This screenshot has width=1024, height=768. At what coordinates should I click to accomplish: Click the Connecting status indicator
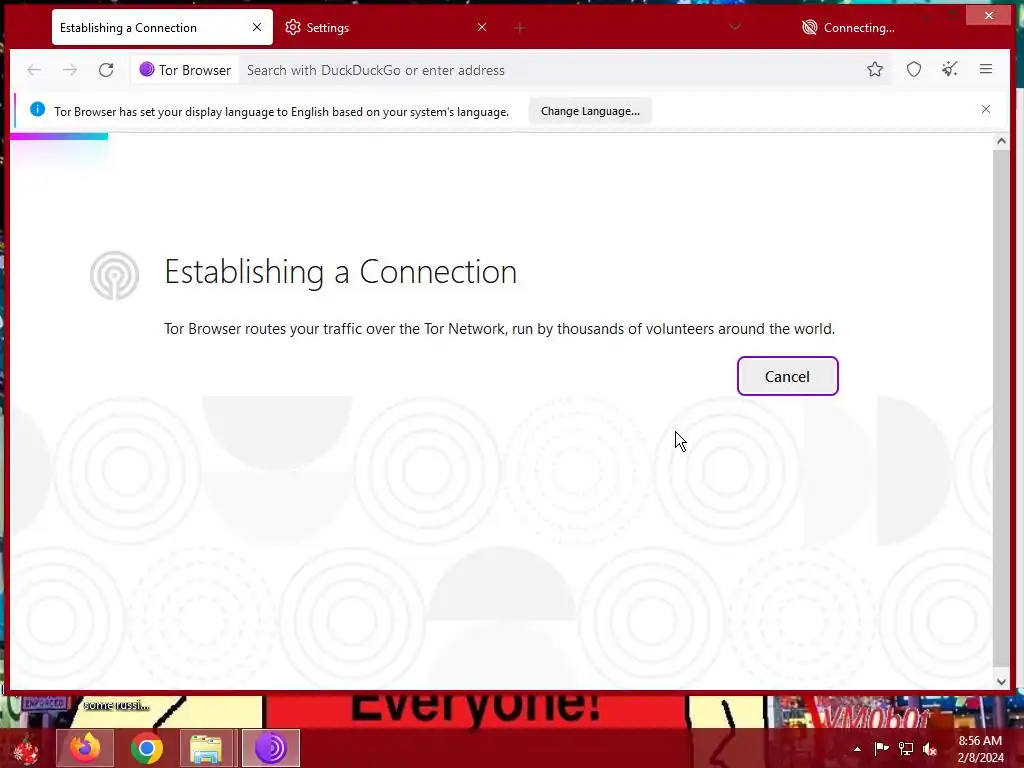coord(848,27)
